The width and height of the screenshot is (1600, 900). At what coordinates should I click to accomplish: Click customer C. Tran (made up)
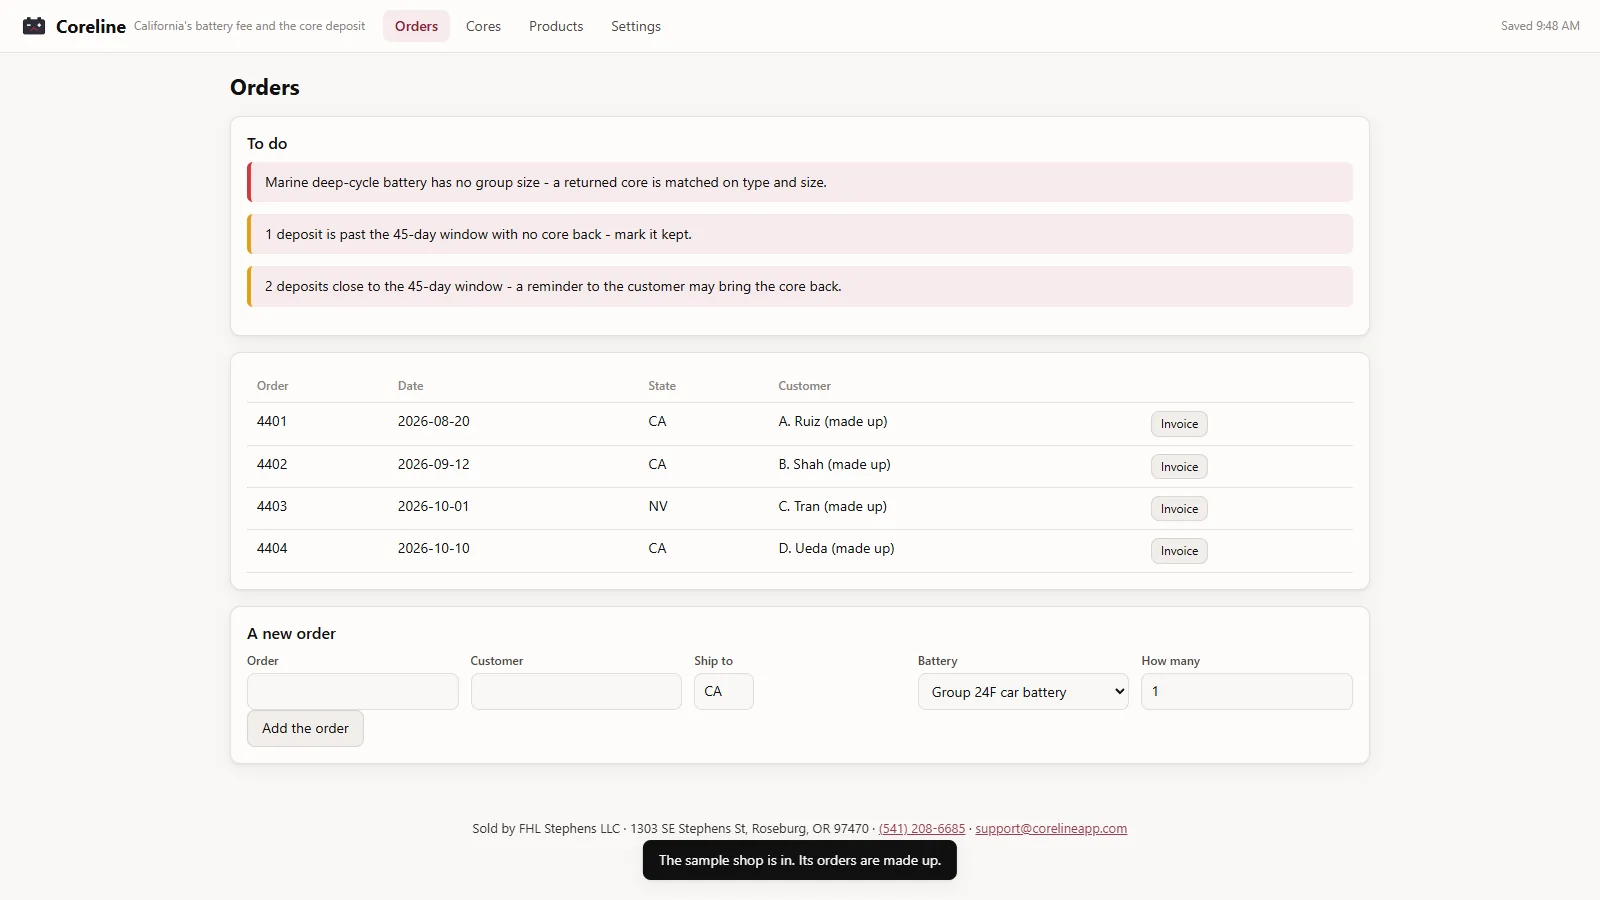click(x=833, y=506)
